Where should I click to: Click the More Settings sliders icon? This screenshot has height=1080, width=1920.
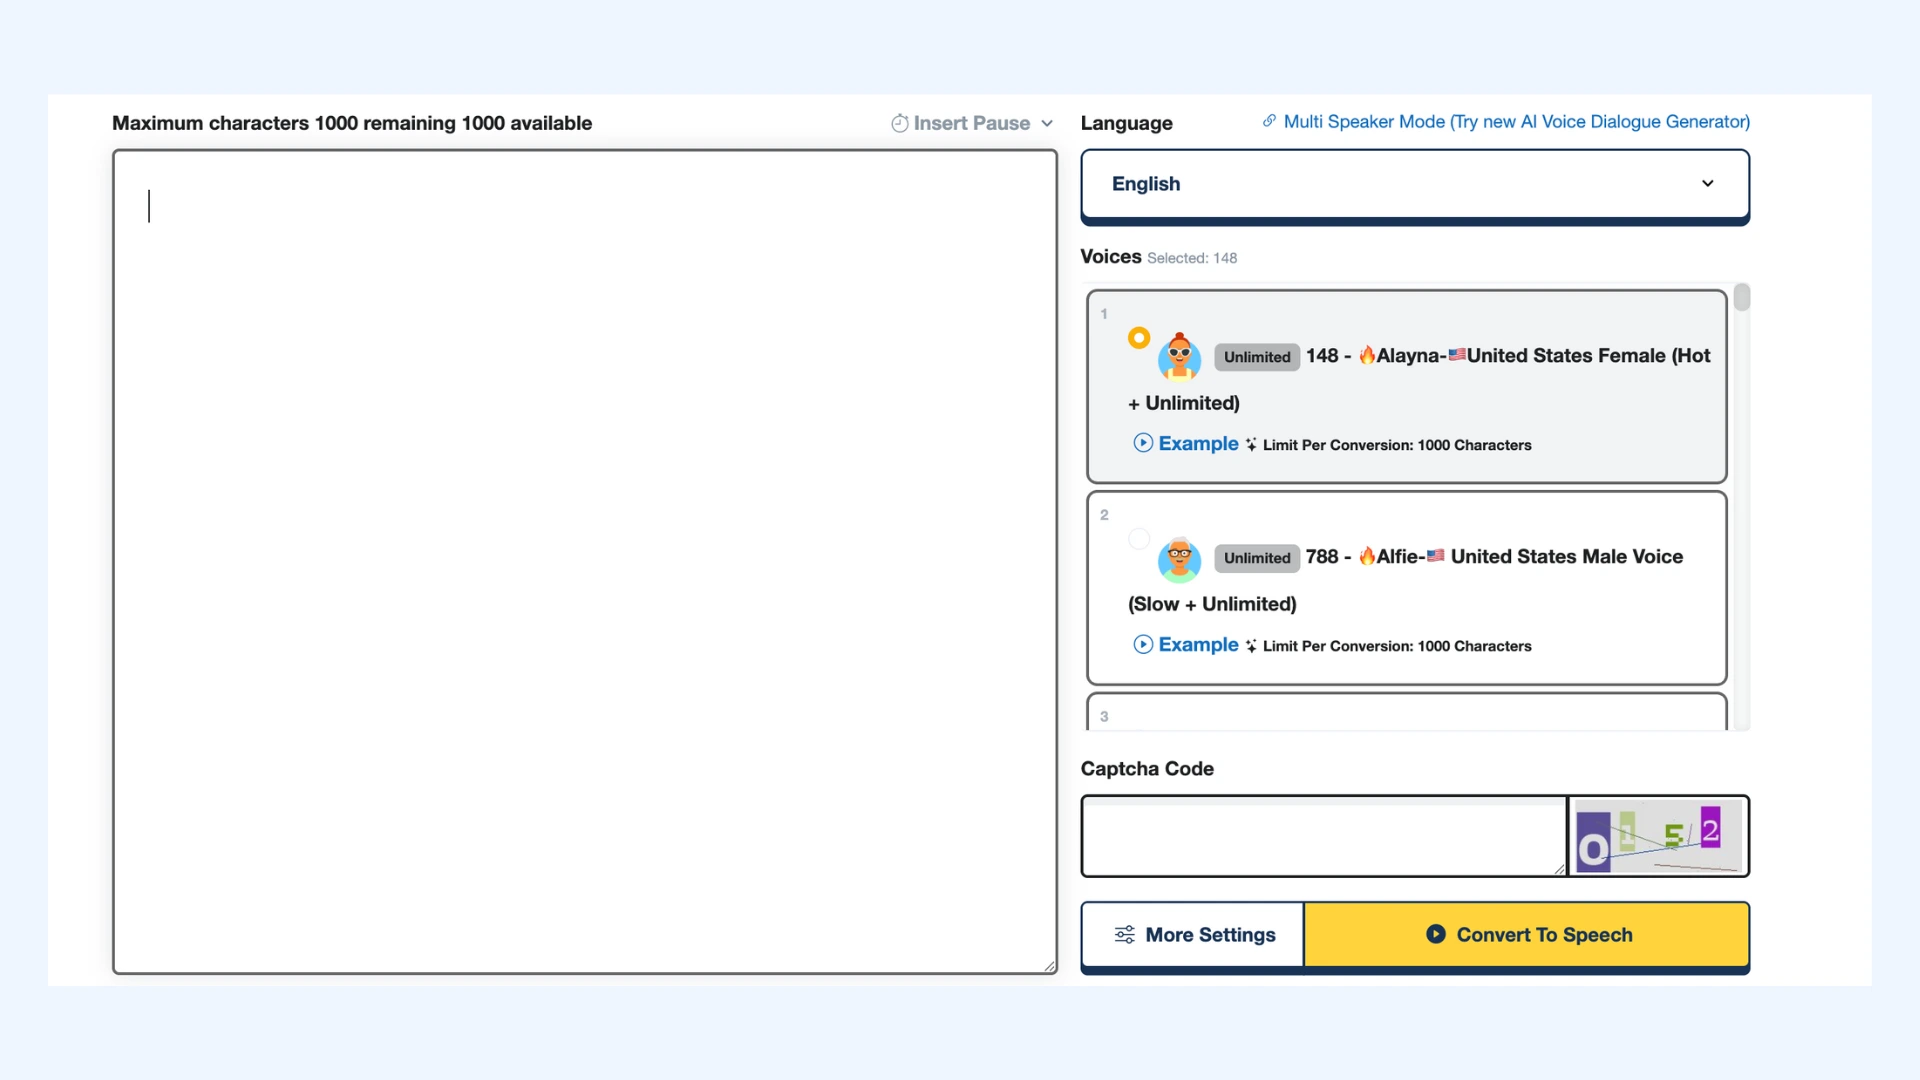coord(1125,935)
